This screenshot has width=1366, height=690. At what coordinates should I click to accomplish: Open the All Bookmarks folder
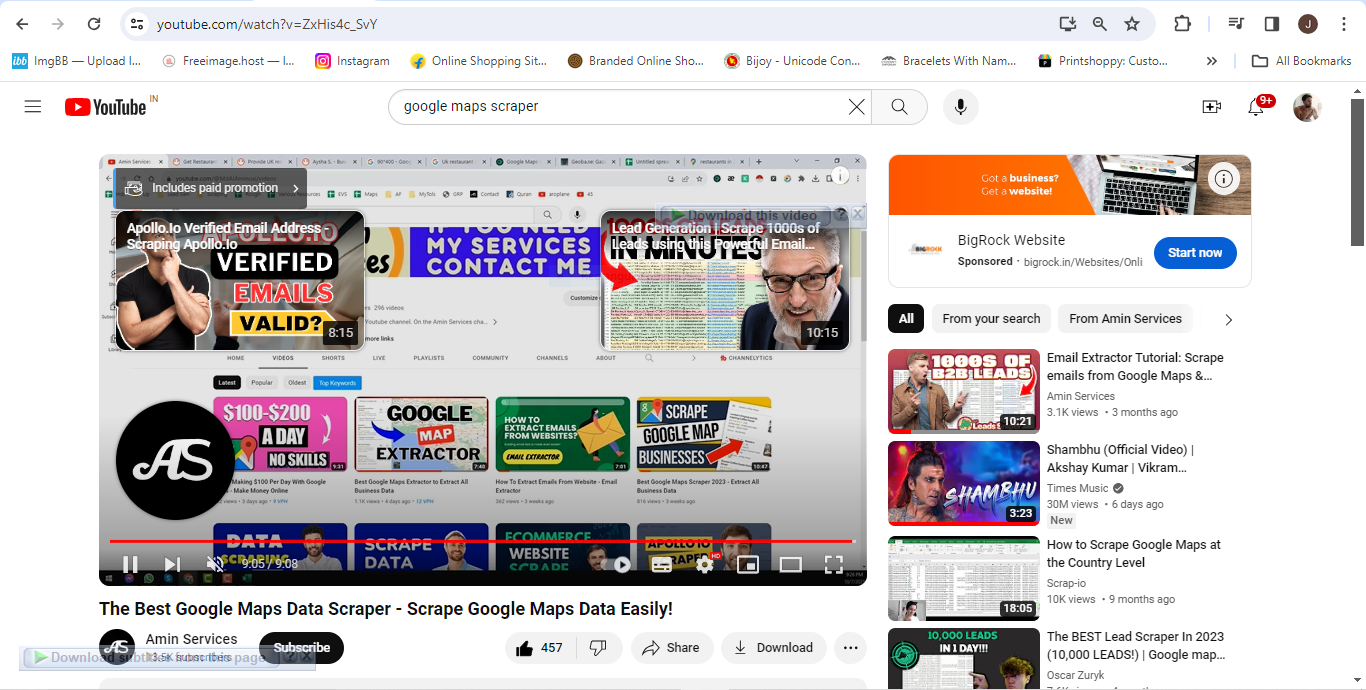[1302, 61]
